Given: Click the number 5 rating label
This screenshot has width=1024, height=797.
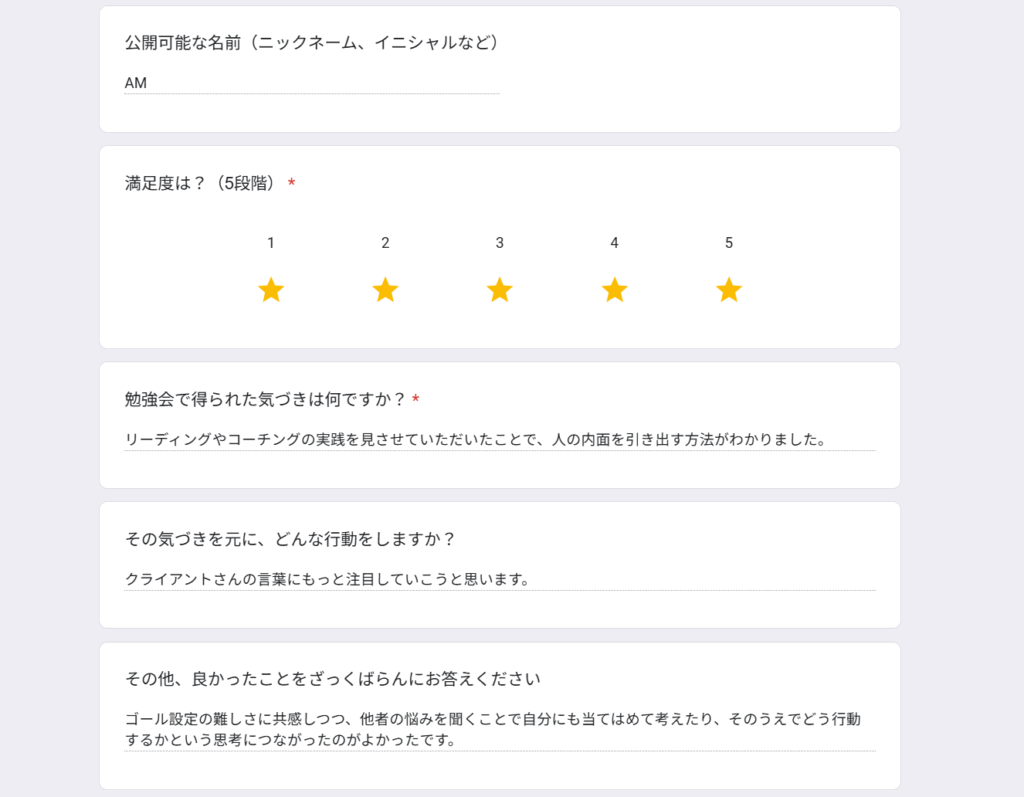Looking at the screenshot, I should pos(729,243).
